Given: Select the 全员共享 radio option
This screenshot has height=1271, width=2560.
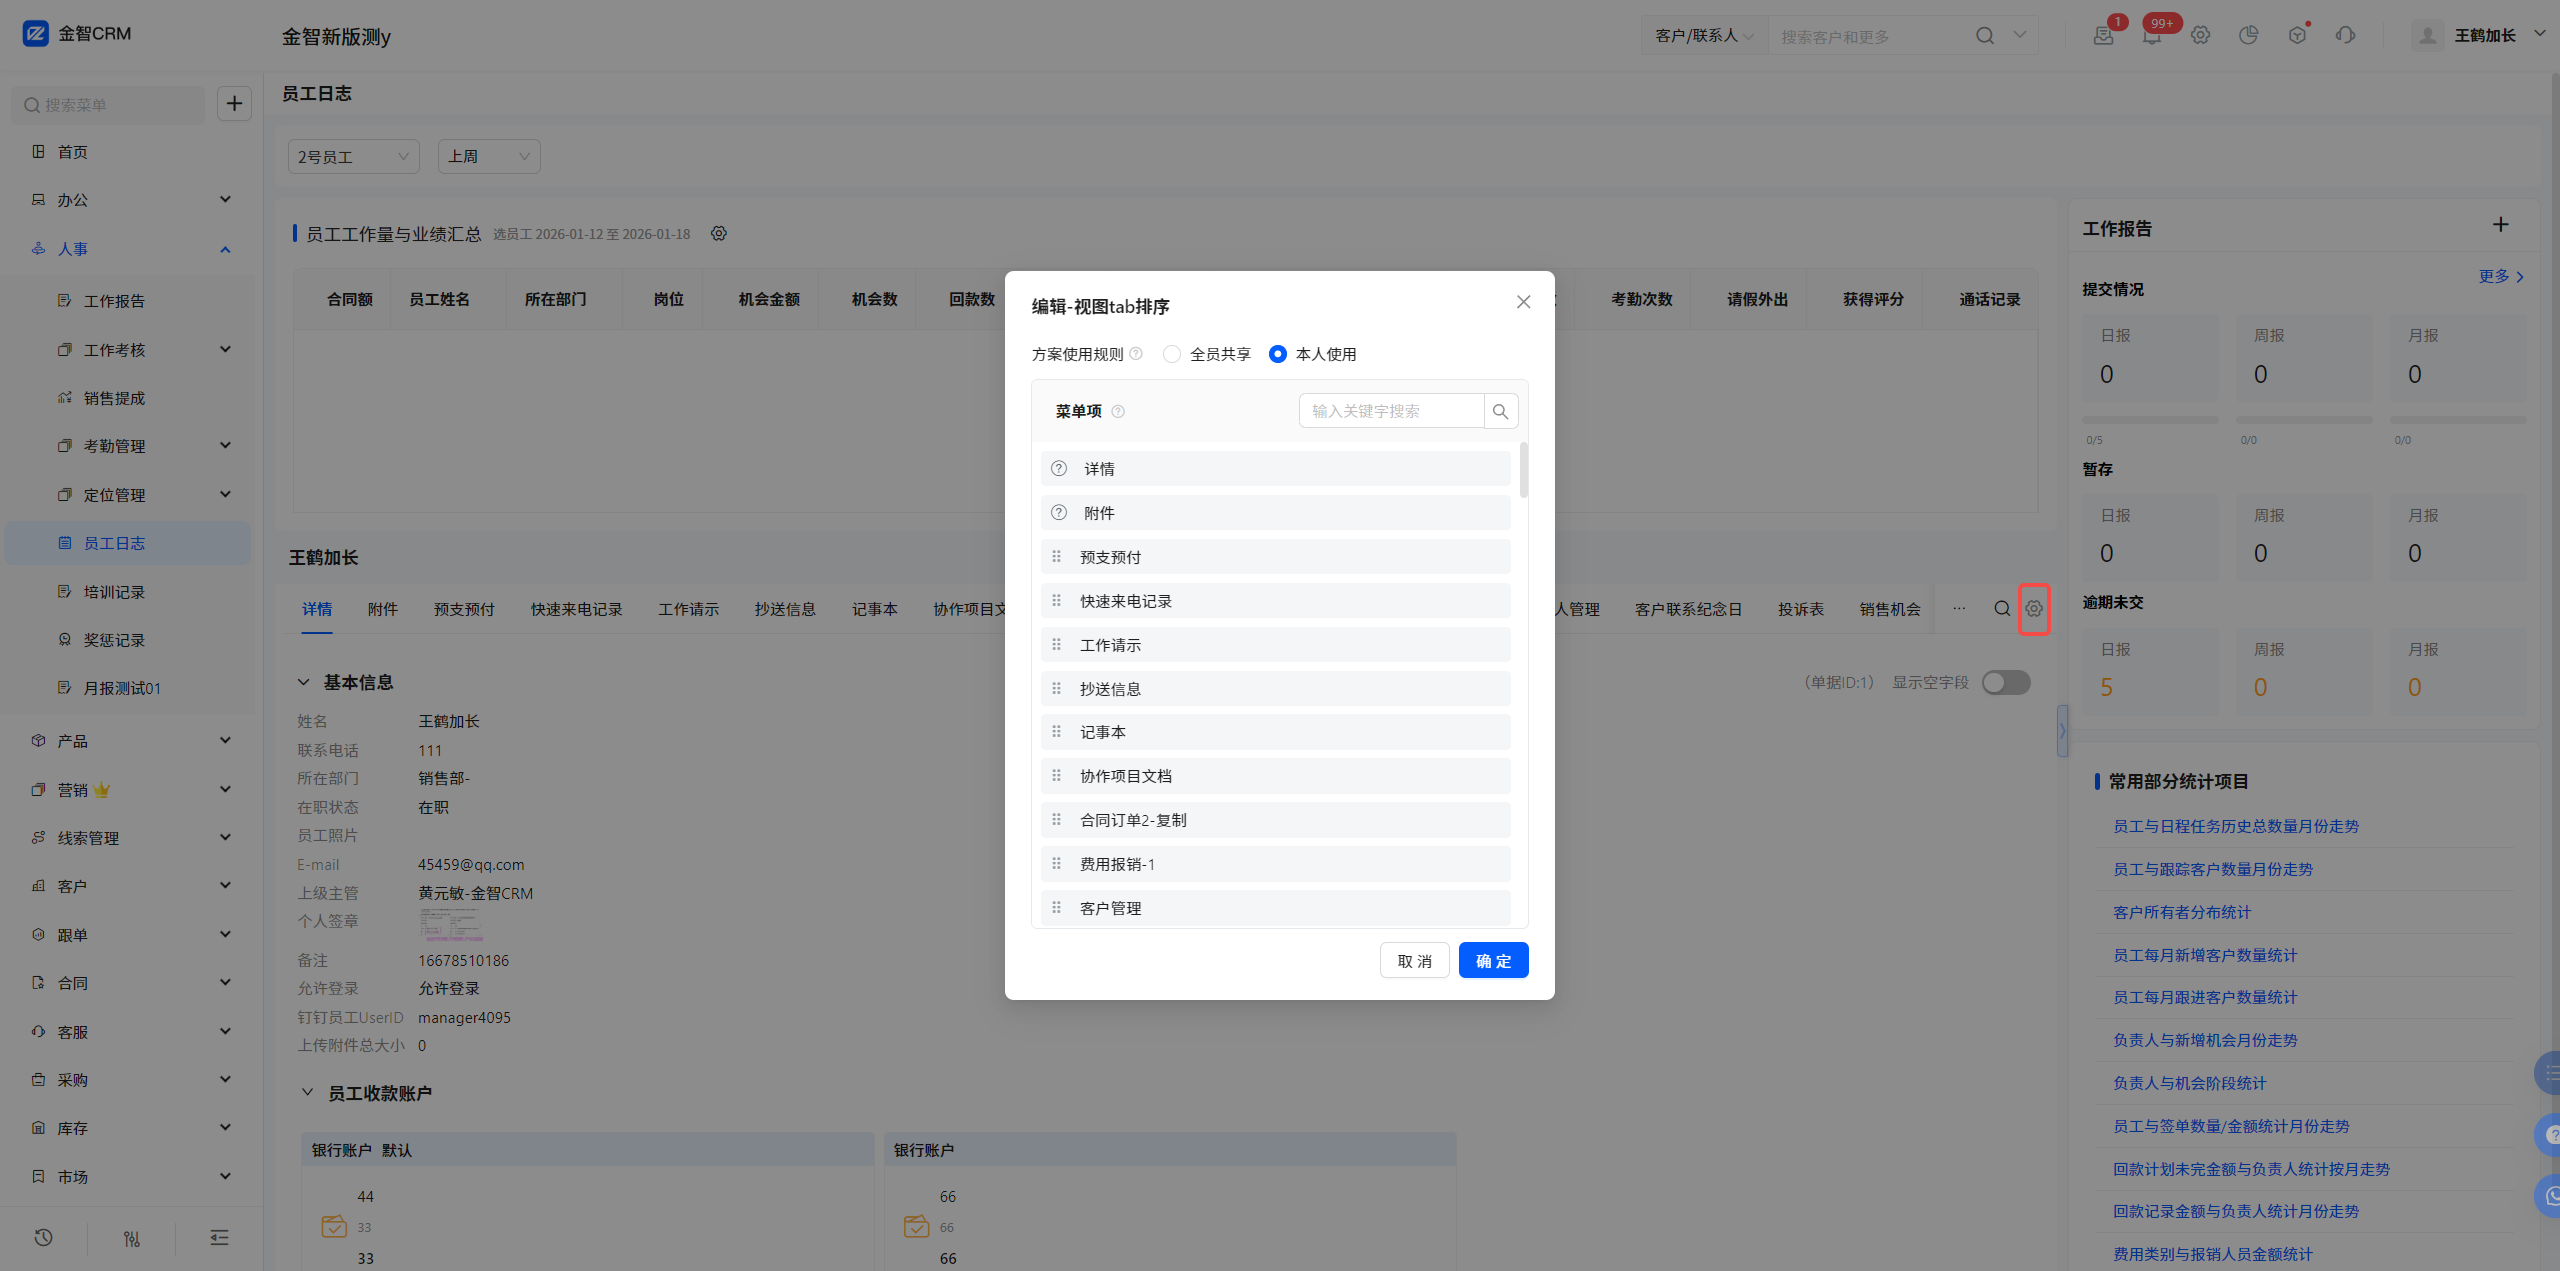Looking at the screenshot, I should (x=1172, y=354).
